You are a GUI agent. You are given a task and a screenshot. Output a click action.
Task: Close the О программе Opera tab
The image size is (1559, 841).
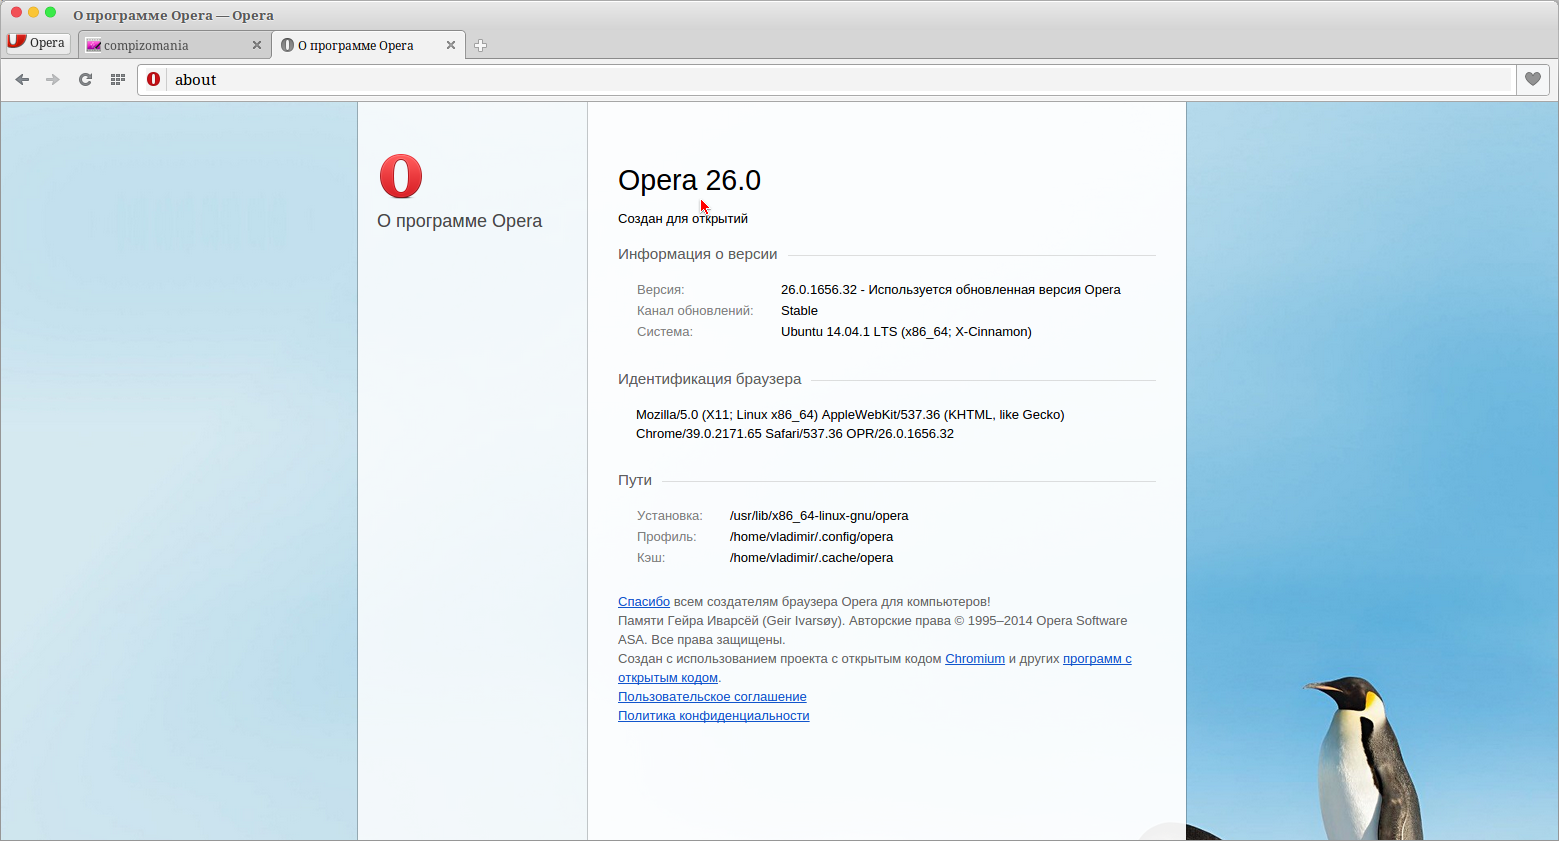point(451,45)
